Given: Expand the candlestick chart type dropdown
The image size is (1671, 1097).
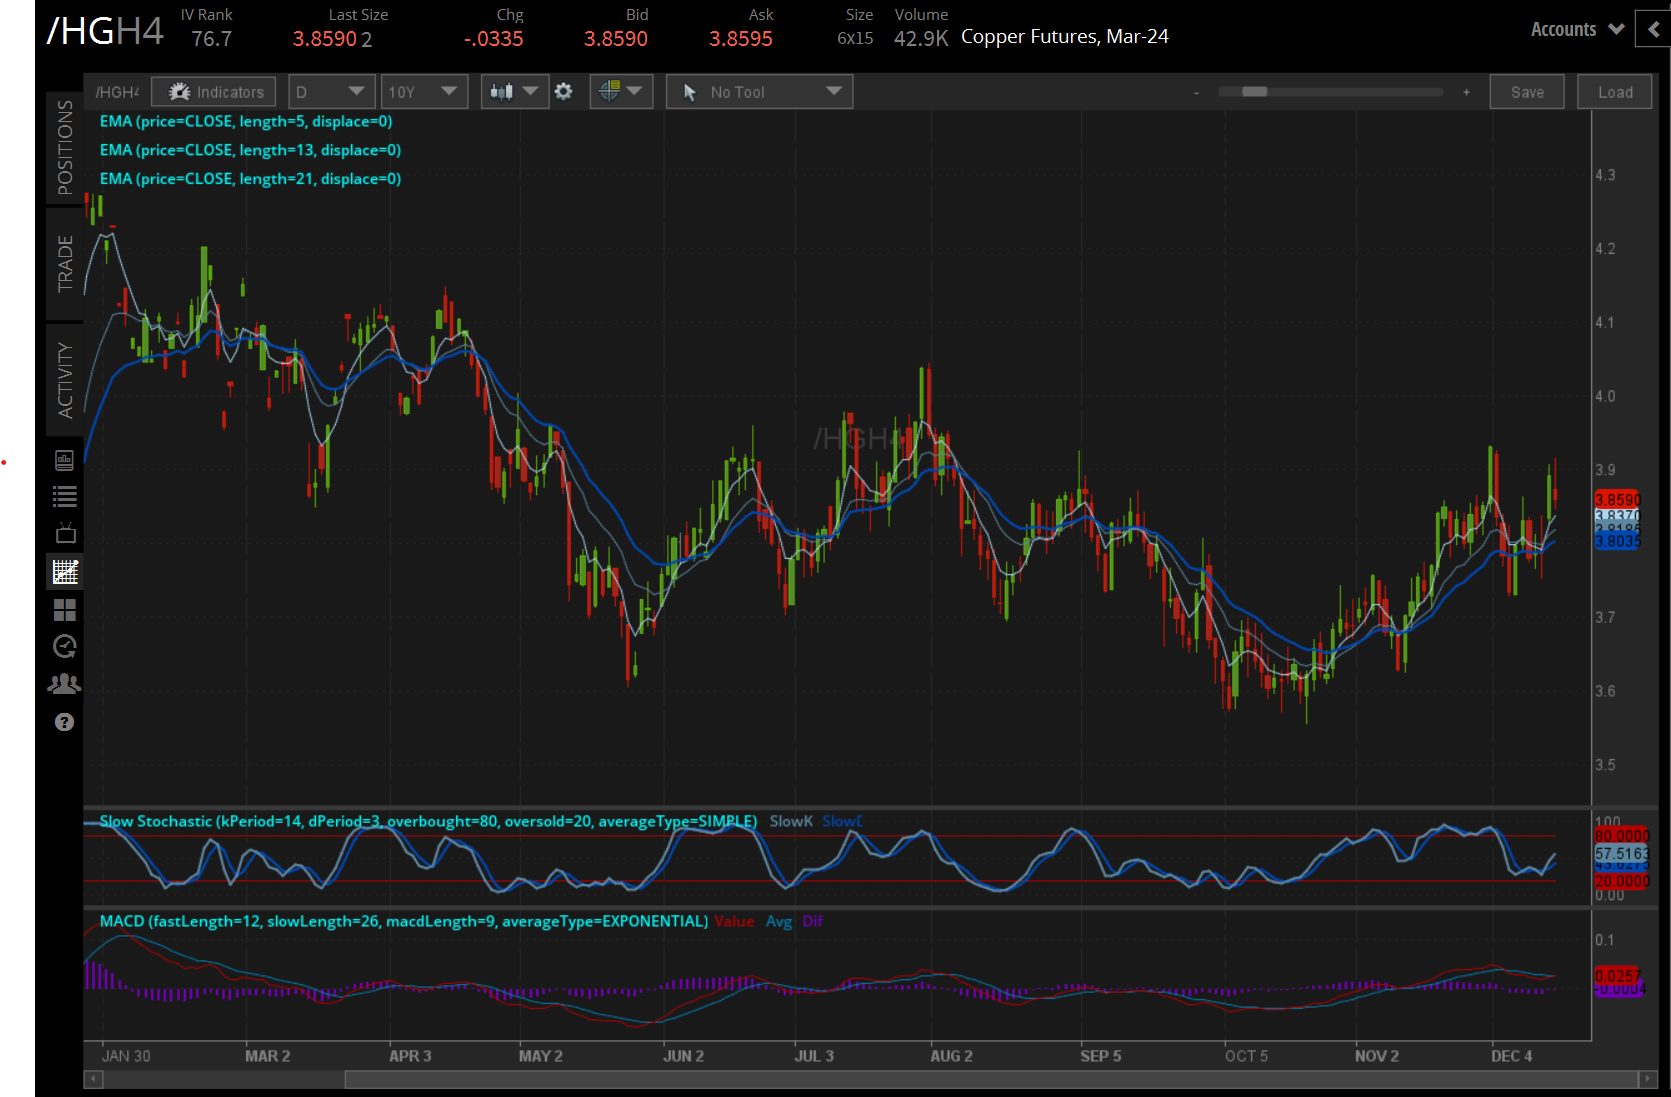Looking at the screenshot, I should tap(514, 92).
